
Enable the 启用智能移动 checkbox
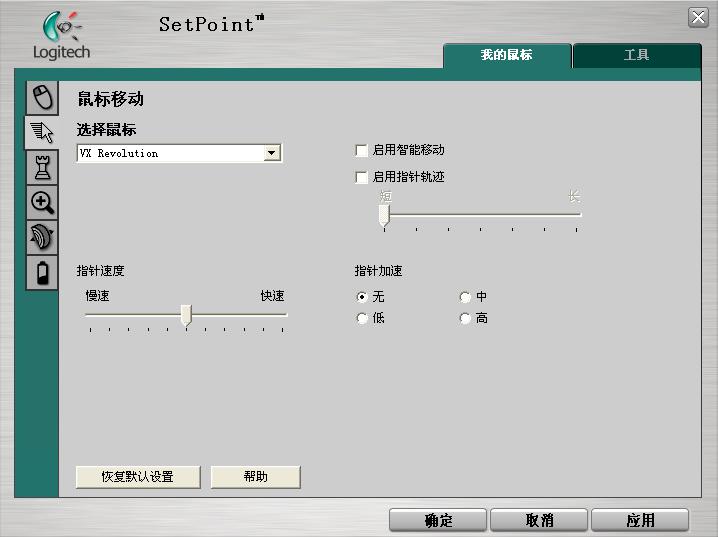[x=362, y=150]
